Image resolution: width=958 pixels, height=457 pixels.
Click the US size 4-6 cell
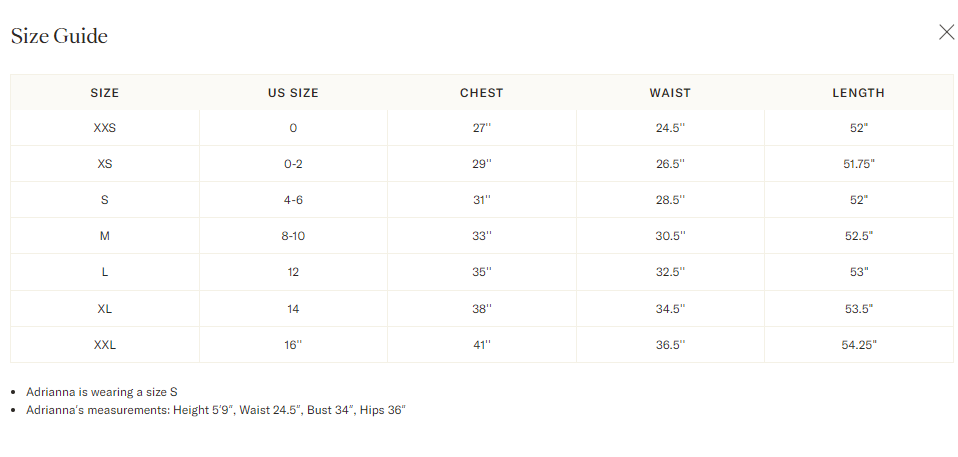coord(293,200)
